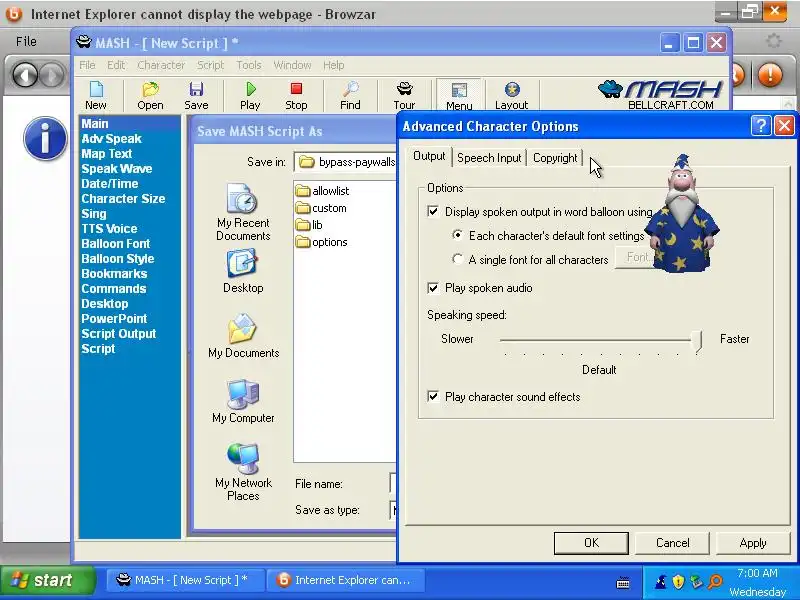Select Script Output in the sidebar
Image resolution: width=800 pixels, height=600 pixels.
[118, 334]
